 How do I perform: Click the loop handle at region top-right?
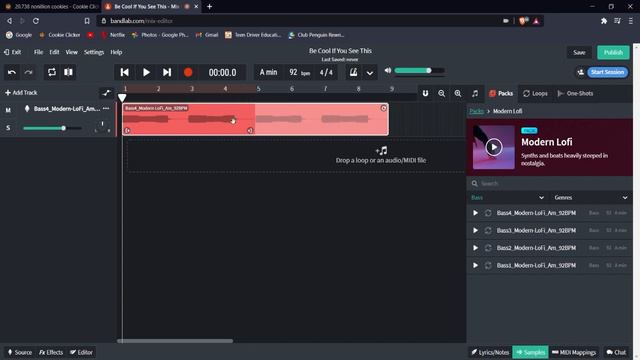[383, 108]
